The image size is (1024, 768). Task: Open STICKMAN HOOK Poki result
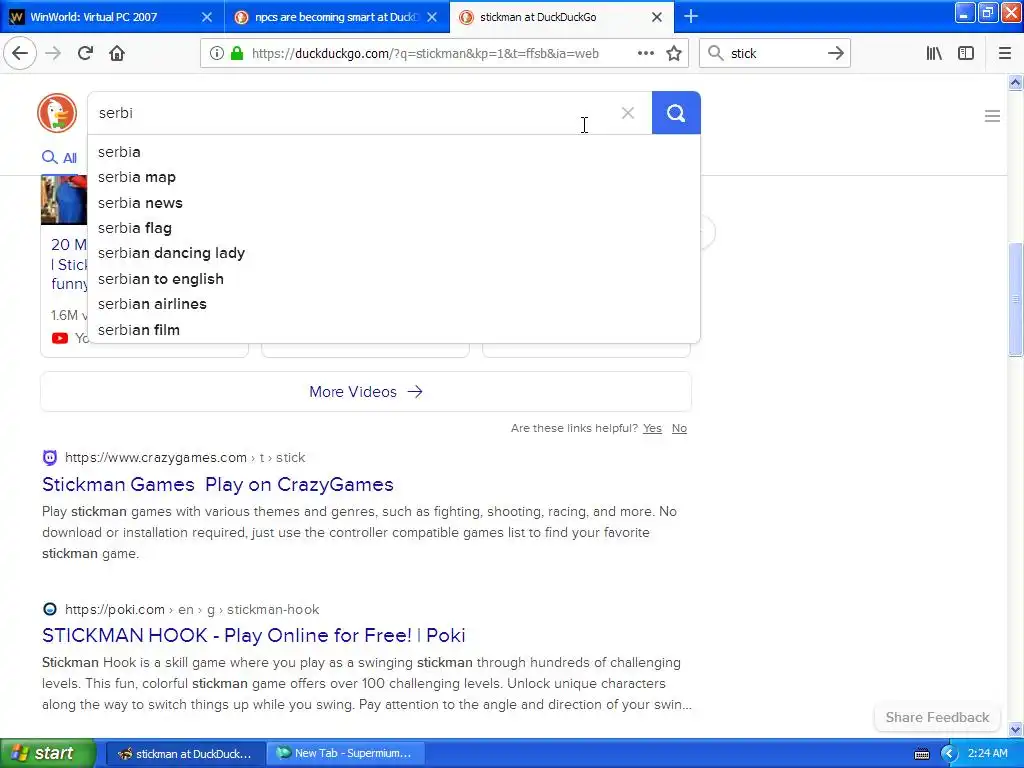point(253,635)
